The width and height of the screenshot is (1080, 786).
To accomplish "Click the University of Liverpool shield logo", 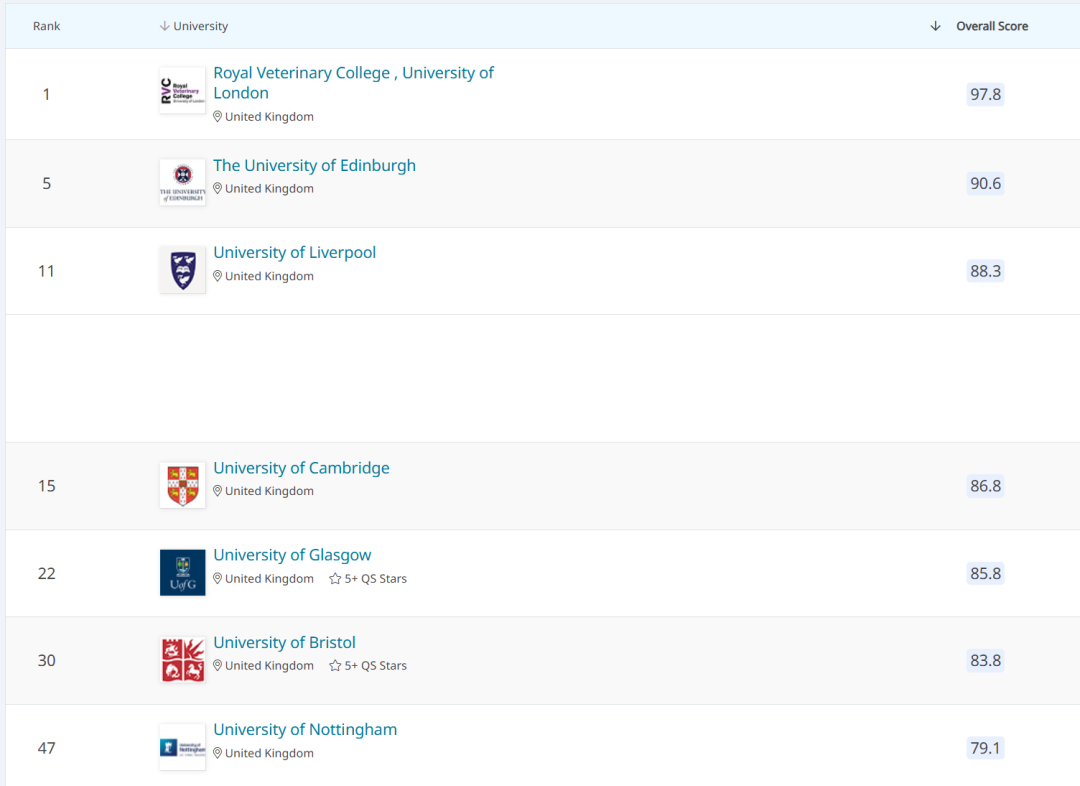I will pyautogui.click(x=182, y=270).
